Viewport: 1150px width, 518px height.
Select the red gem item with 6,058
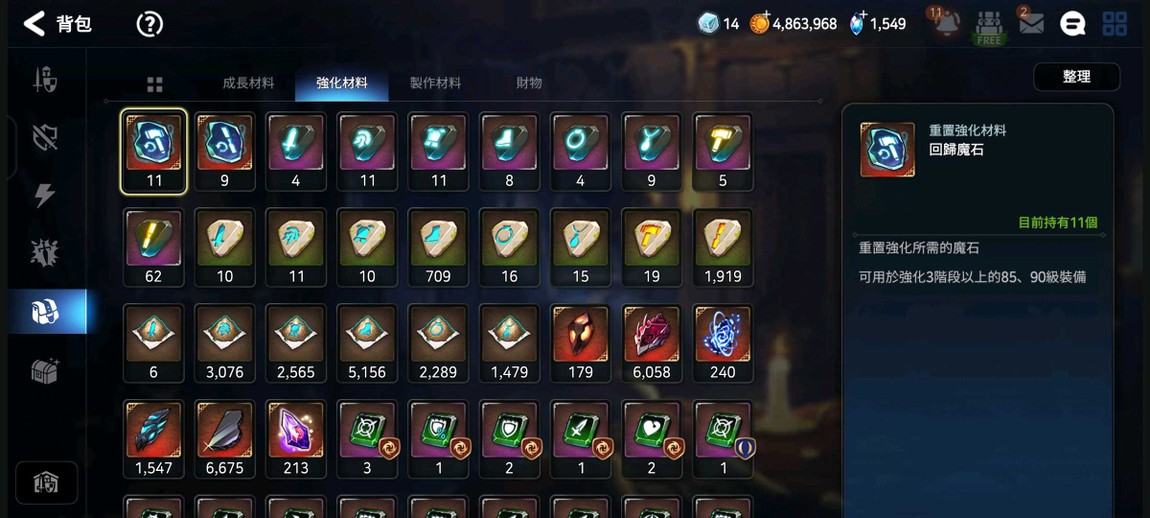(x=651, y=343)
